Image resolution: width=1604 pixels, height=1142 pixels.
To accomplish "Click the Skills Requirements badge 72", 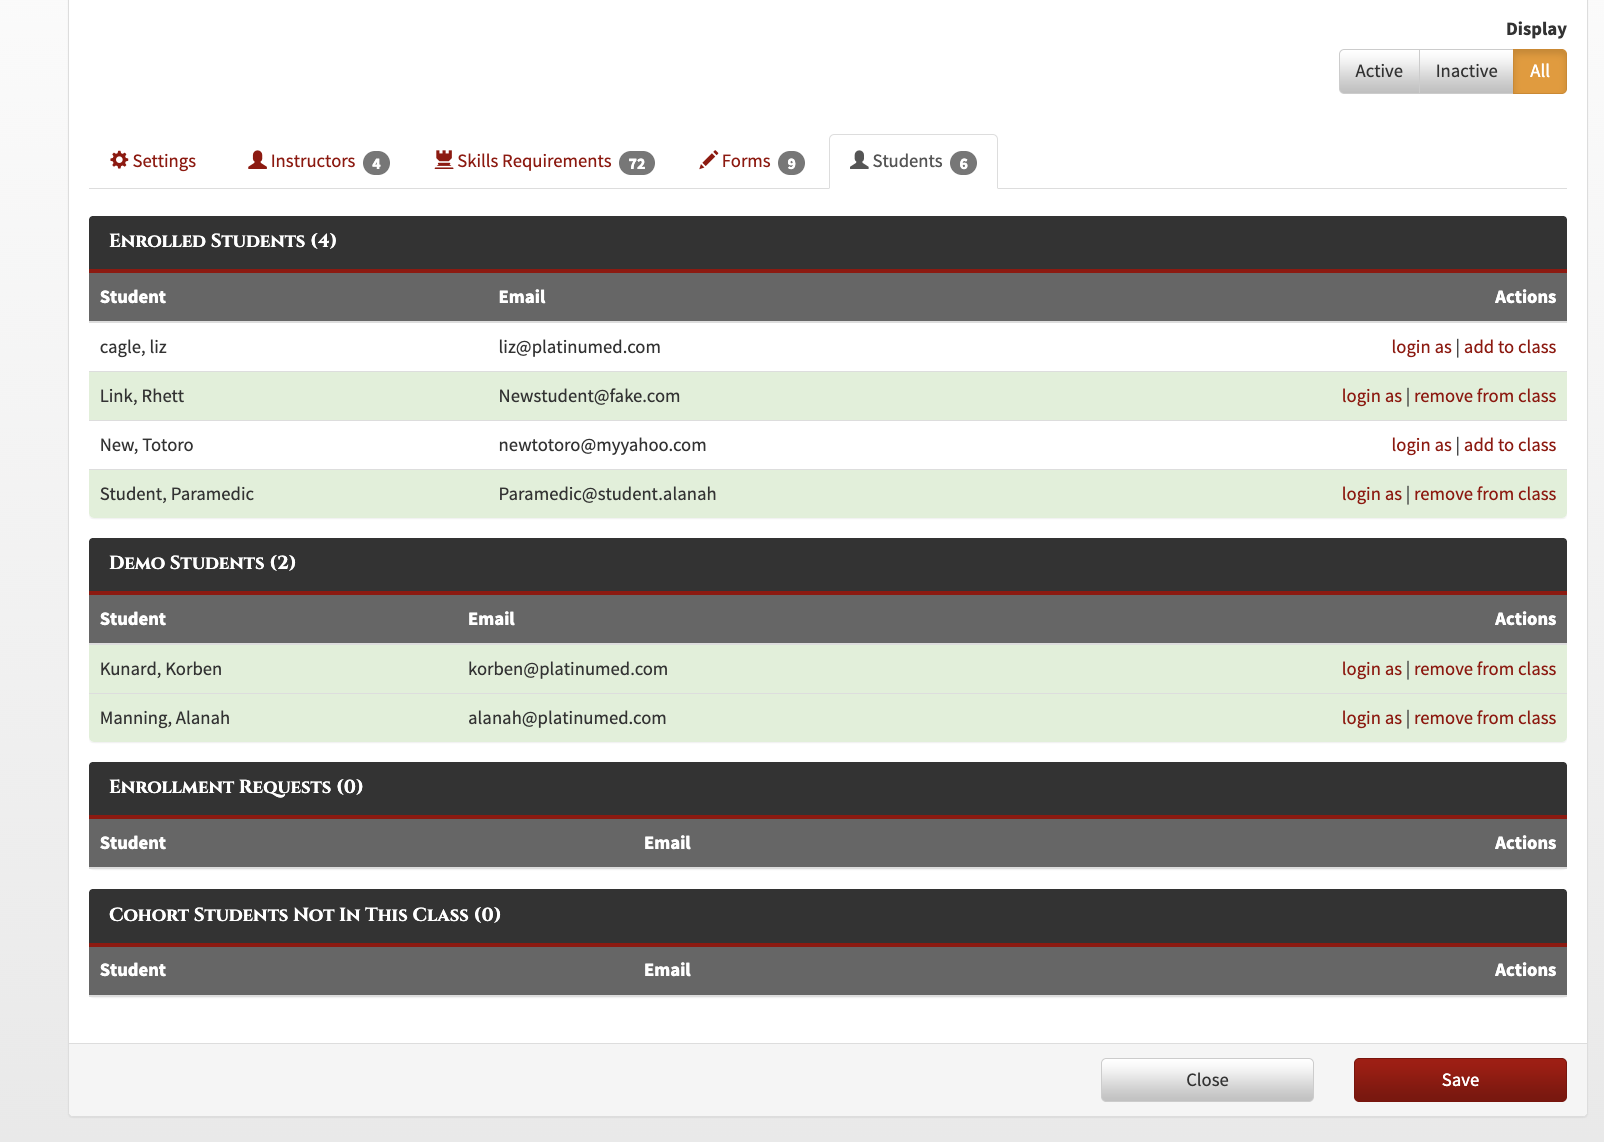I will pos(637,163).
